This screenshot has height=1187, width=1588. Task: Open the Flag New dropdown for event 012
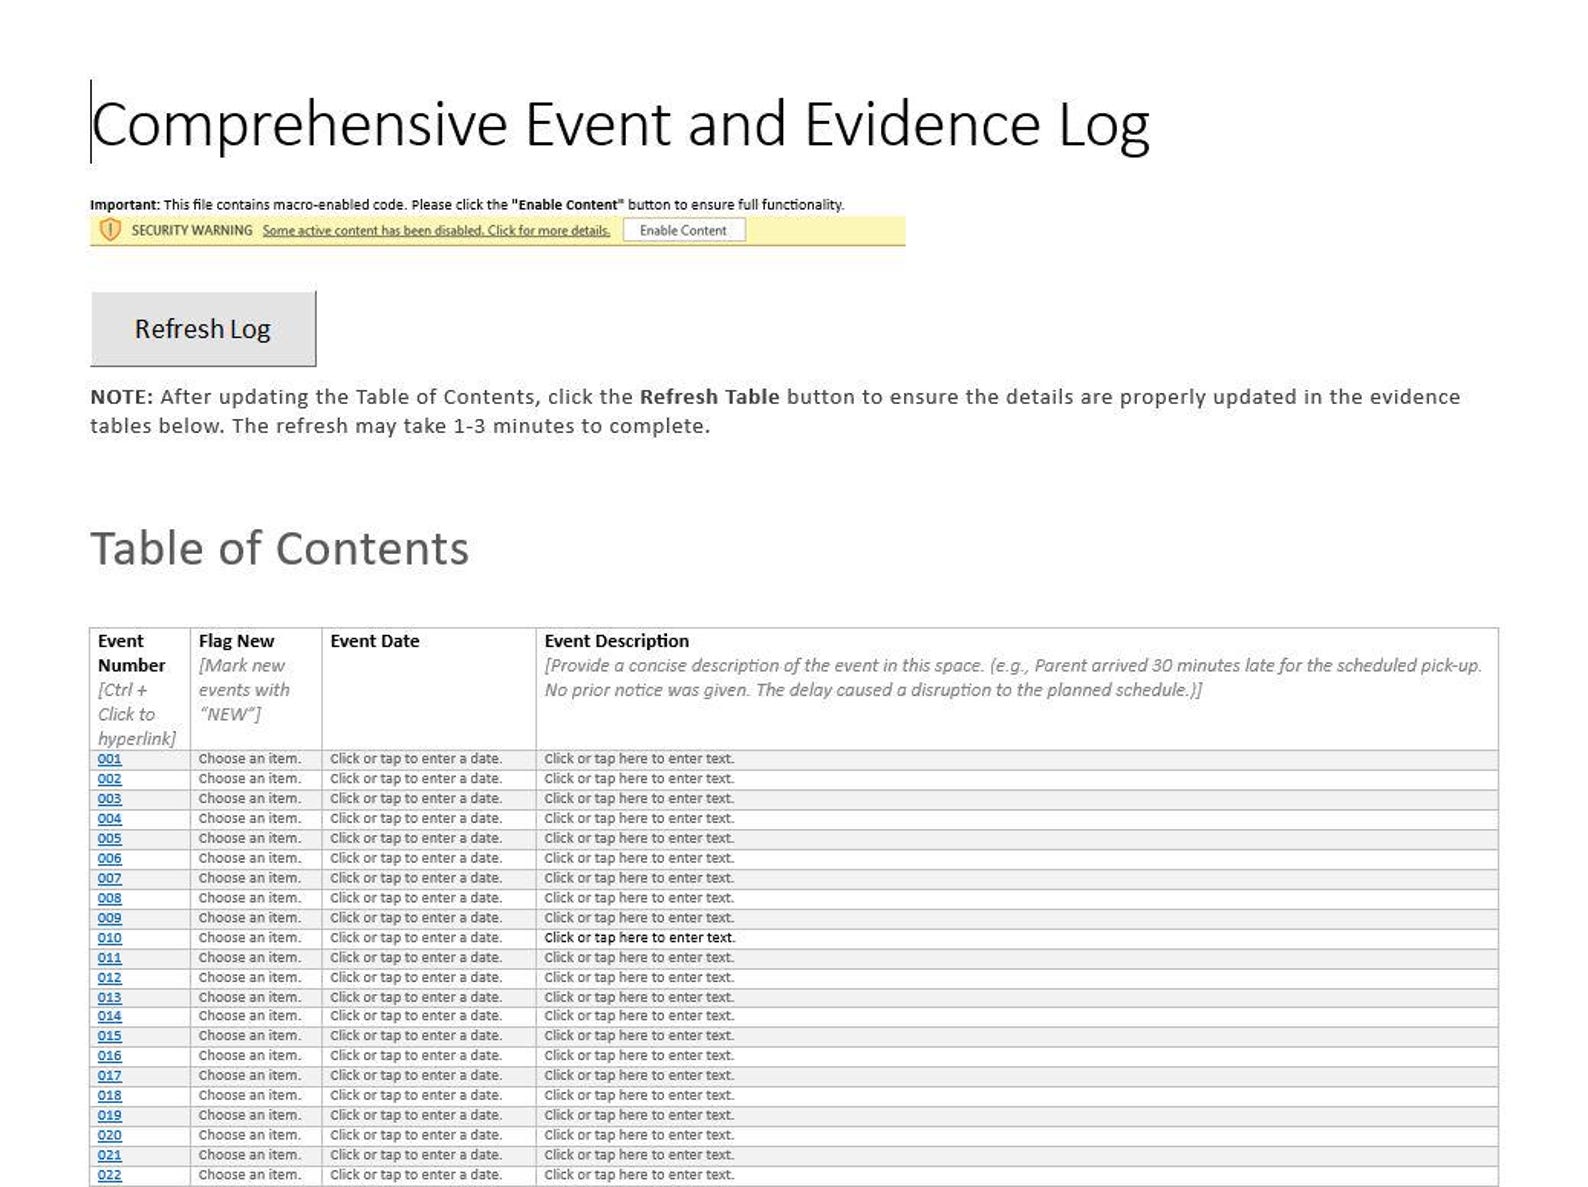click(250, 977)
